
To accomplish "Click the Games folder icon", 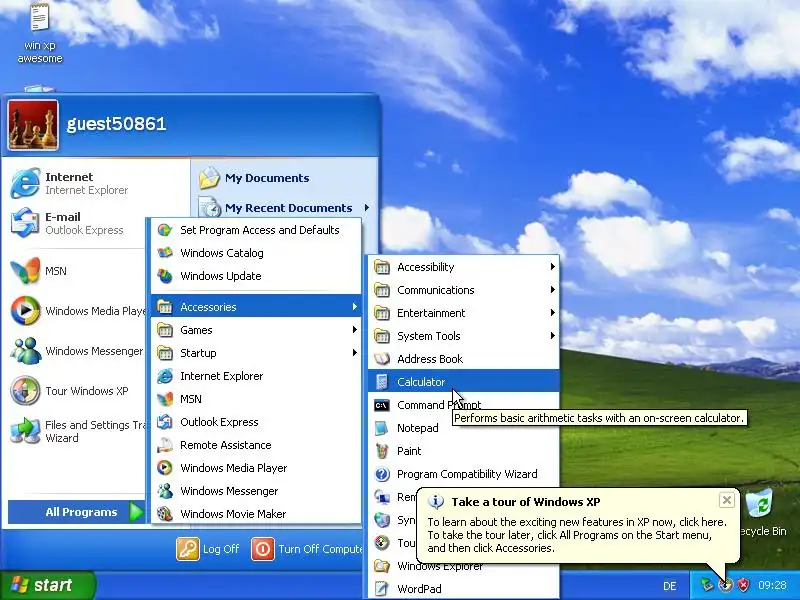I will coord(164,330).
